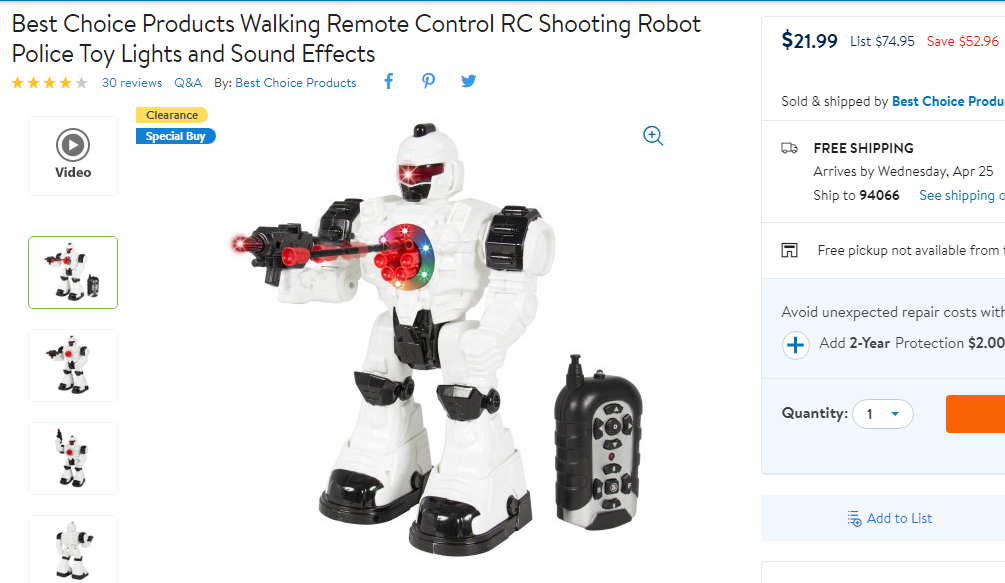Click the magnifier zoom icon on the image
1005x583 pixels.
coord(652,136)
